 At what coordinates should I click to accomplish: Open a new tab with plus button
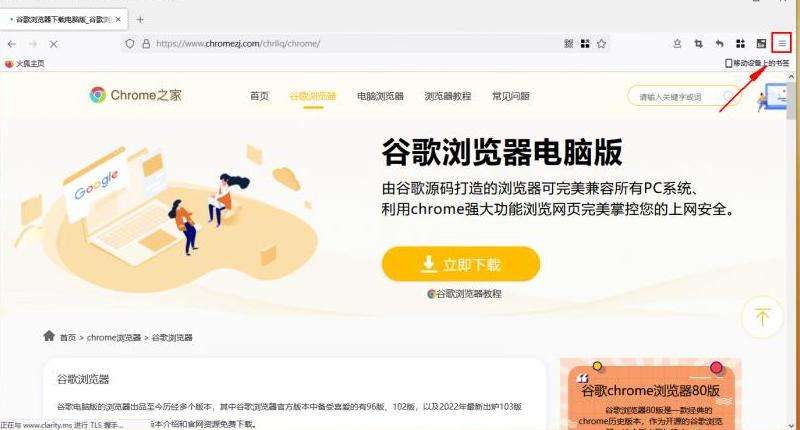pos(140,19)
